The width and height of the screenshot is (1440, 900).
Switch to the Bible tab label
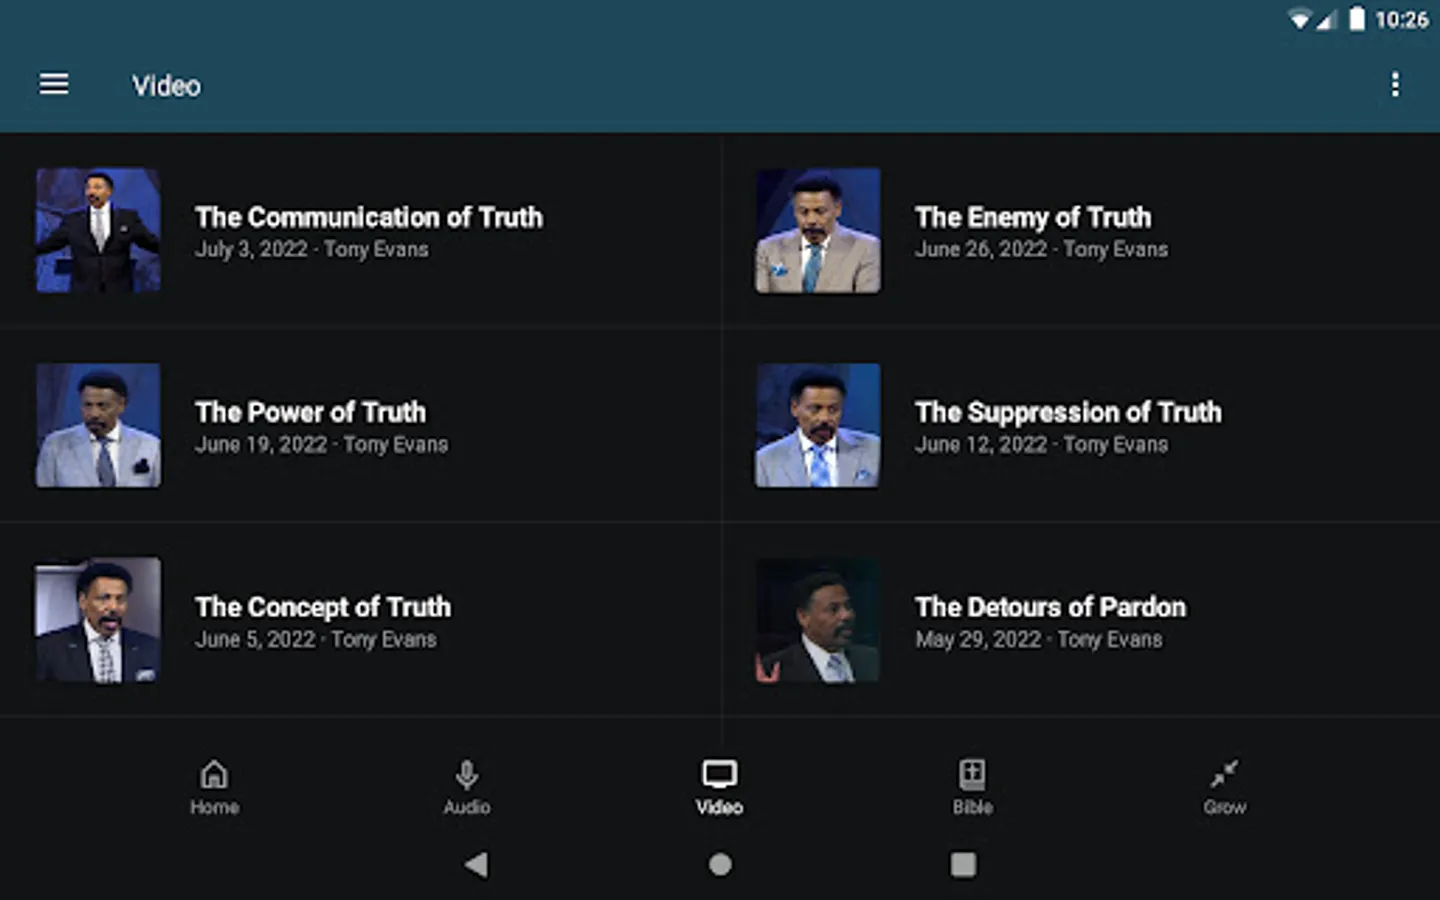pos(972,807)
